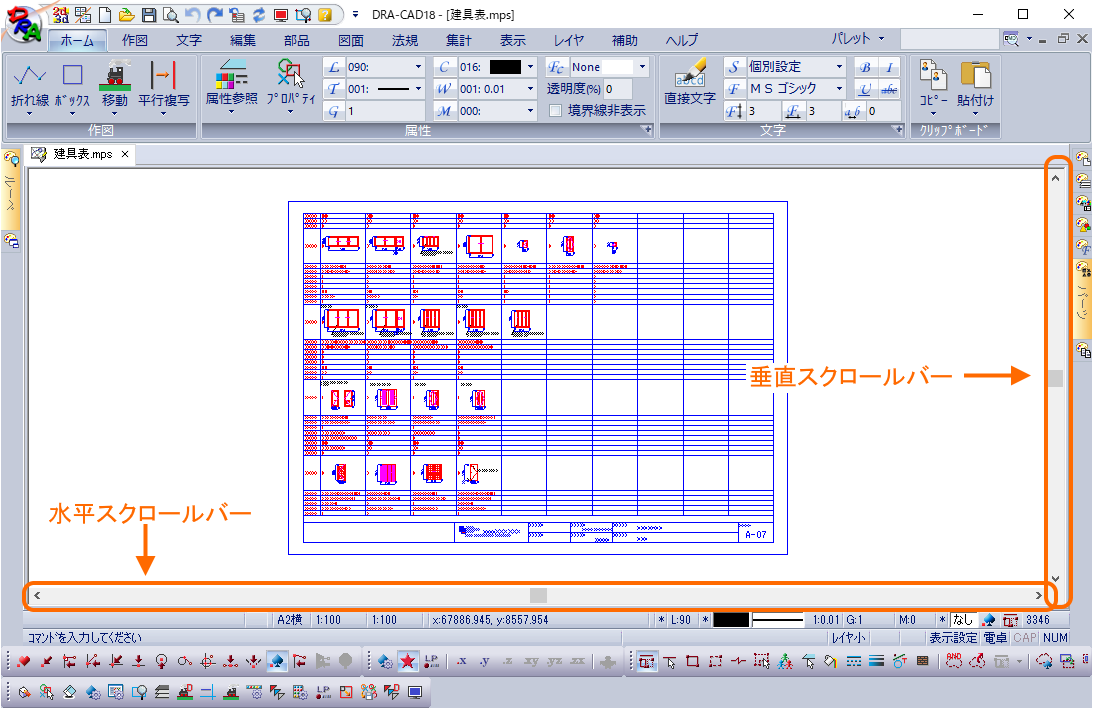This screenshot has width=1093, height=709.
Task: Open the line type 001 dropdown
Action: [x=418, y=89]
